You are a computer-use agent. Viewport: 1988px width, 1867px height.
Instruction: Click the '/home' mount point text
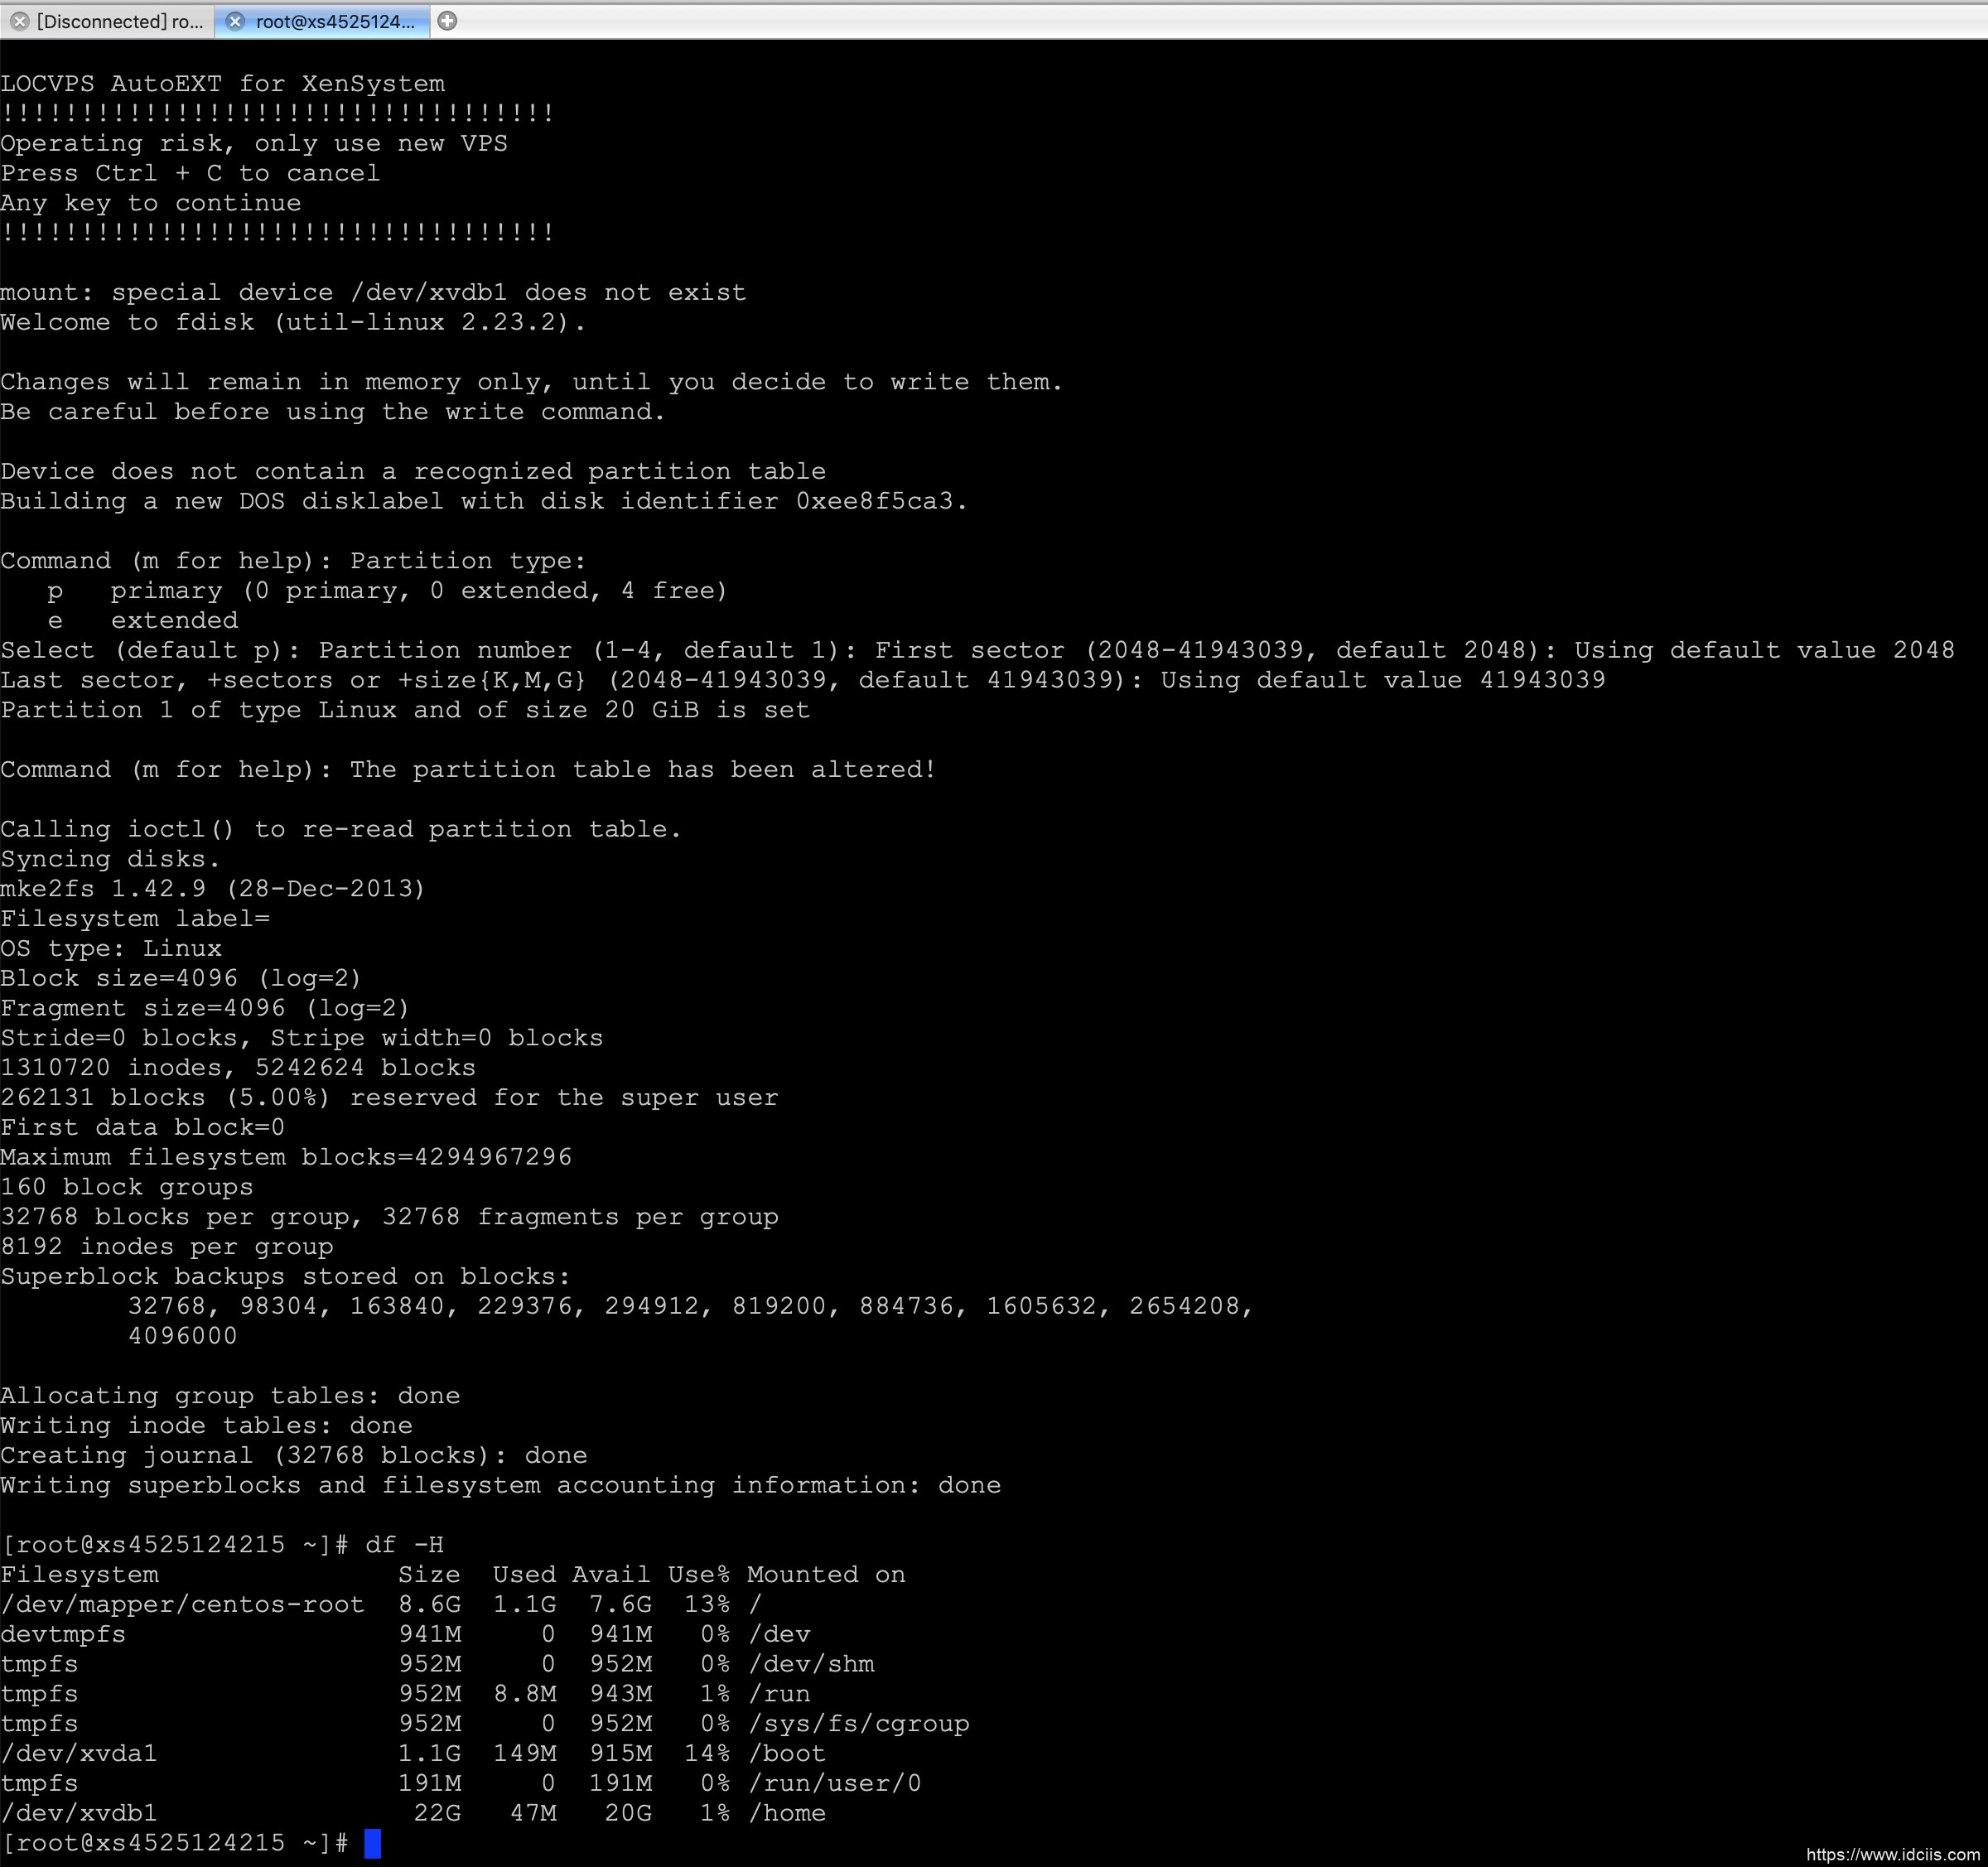point(786,1813)
